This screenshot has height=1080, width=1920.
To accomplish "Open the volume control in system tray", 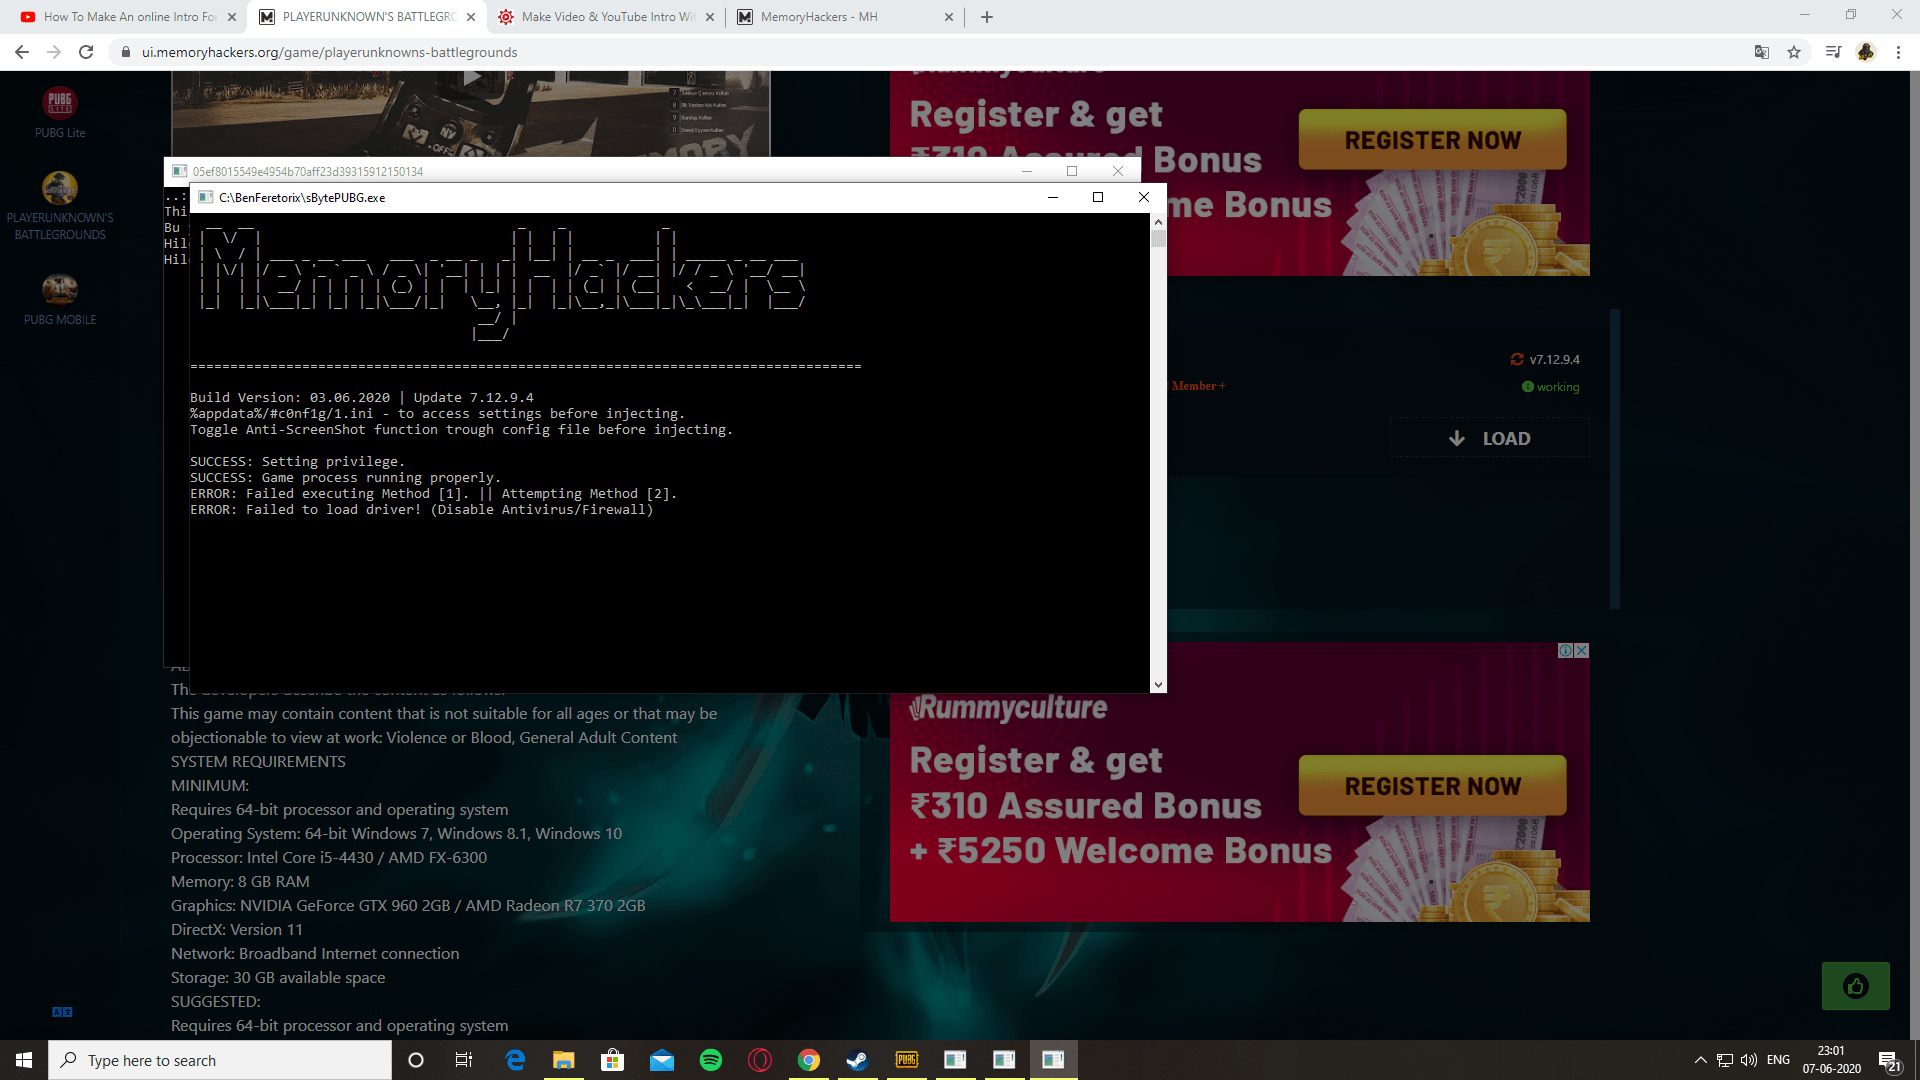I will tap(1749, 1060).
